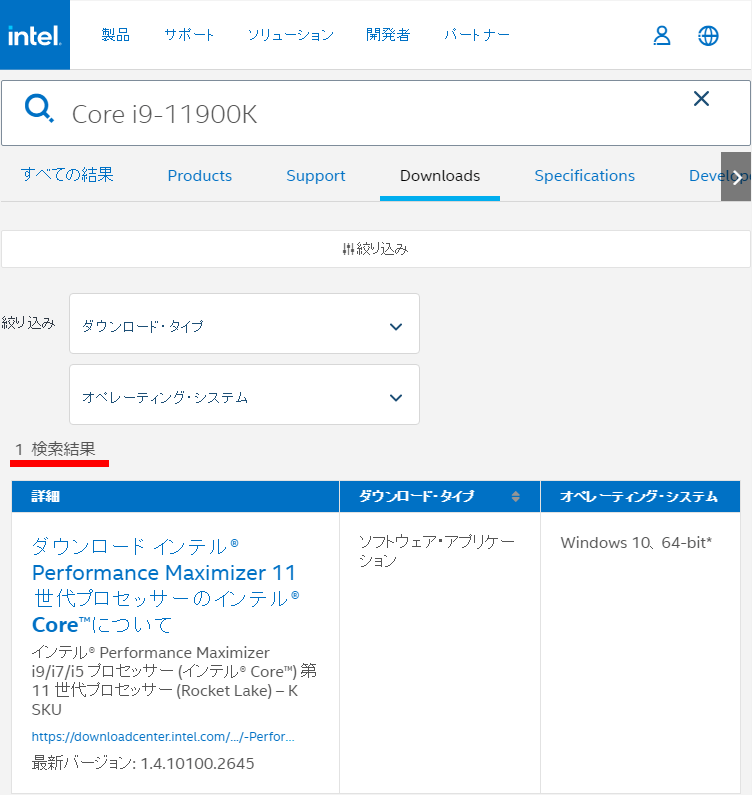752x795 pixels.
Task: Switch to the Specifications tab
Action: click(585, 175)
